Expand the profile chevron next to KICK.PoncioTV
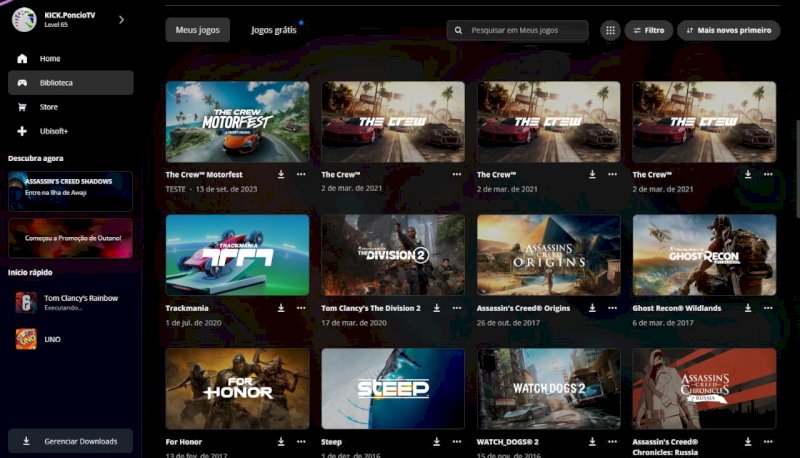 pyautogui.click(x=121, y=19)
